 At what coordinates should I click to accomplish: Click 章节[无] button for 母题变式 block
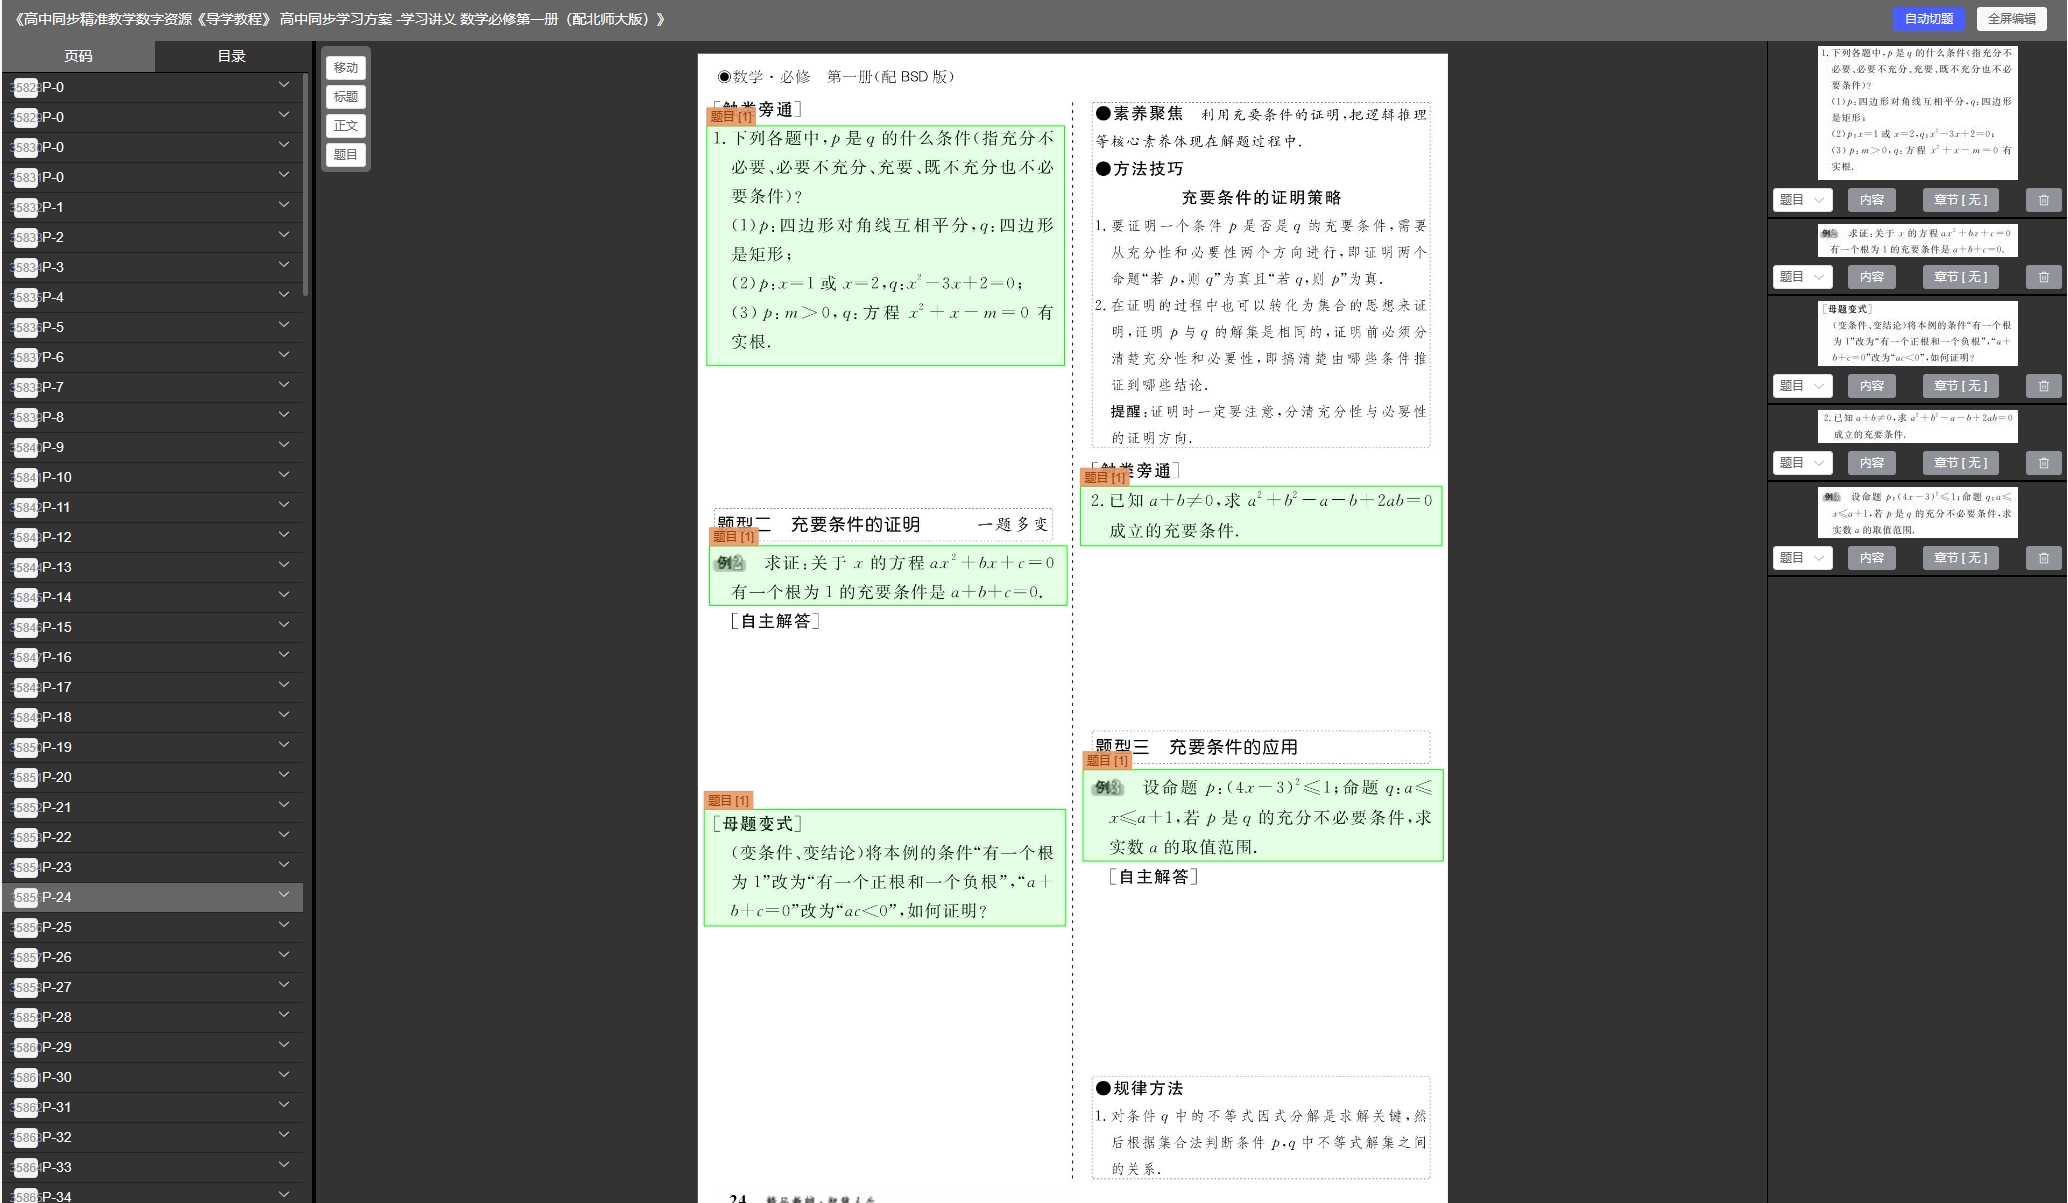coord(1960,386)
